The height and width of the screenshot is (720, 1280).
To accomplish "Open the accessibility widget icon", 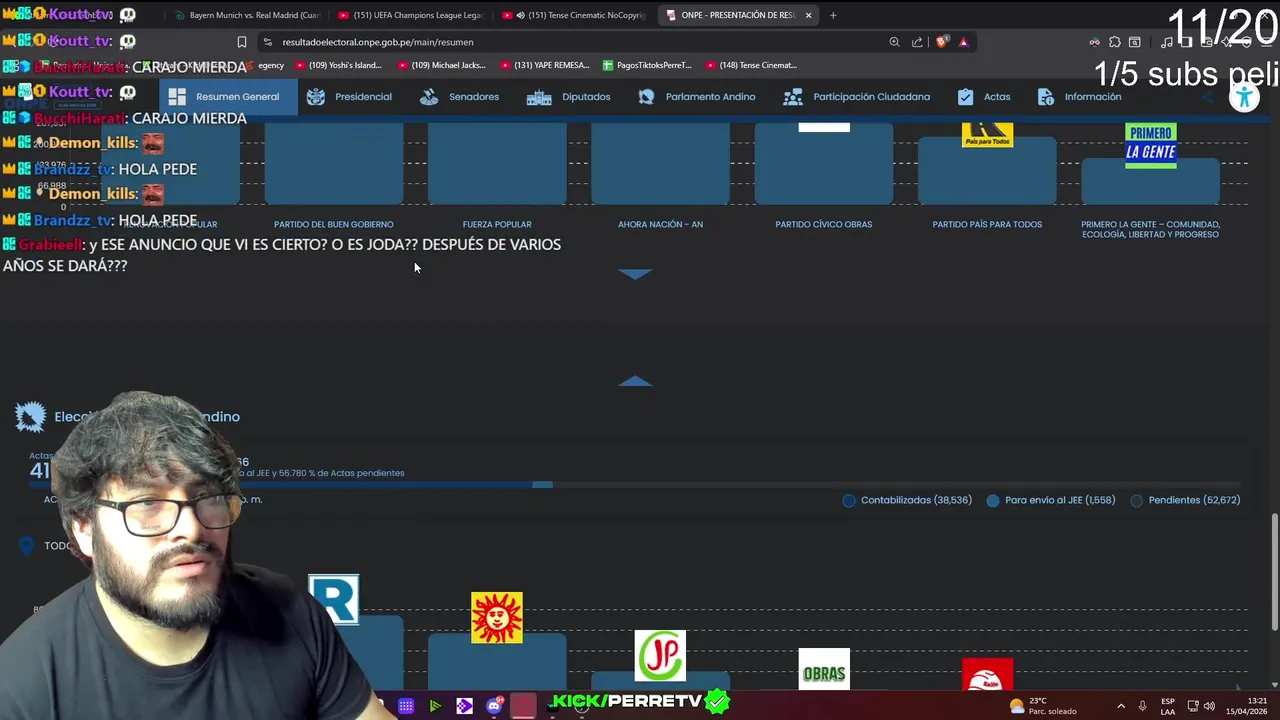I will click(1244, 97).
